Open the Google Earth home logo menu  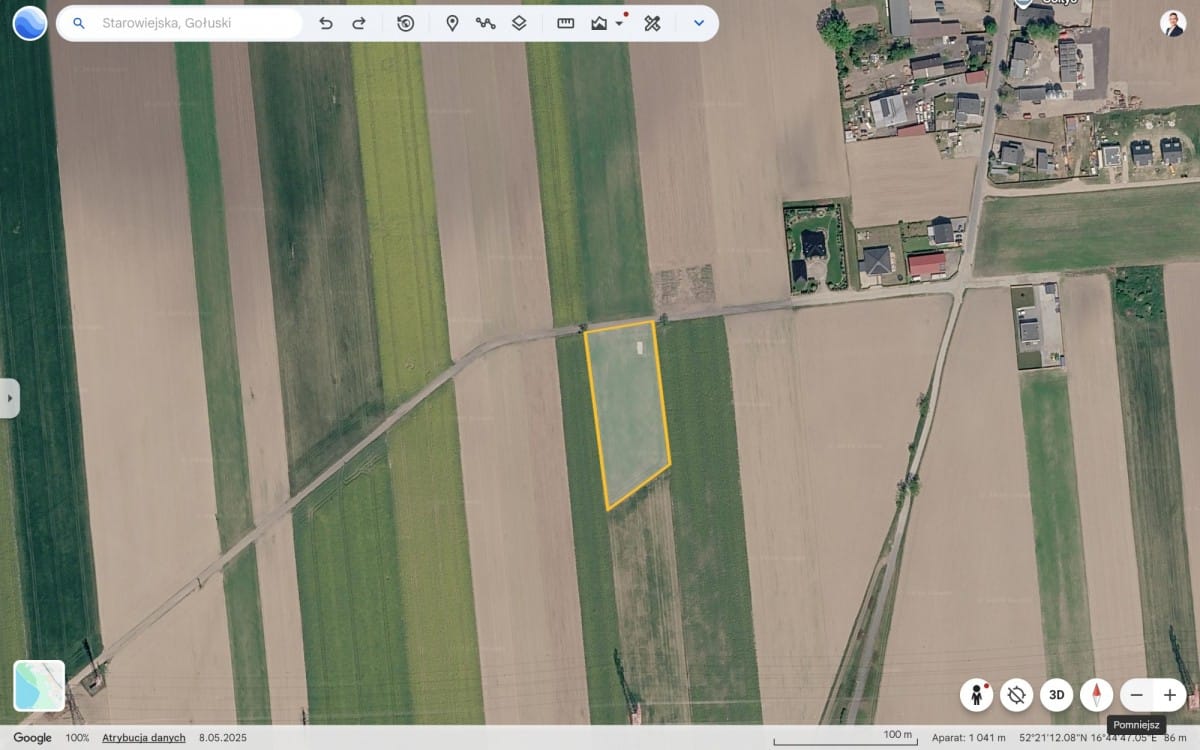point(29,22)
